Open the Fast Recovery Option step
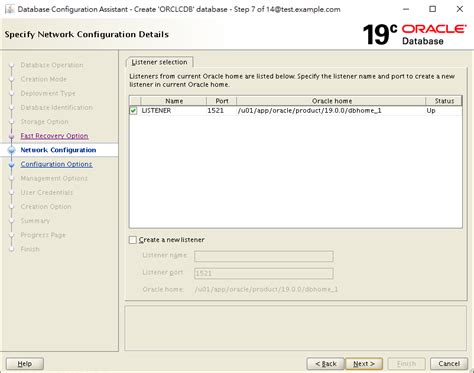The width and height of the screenshot is (474, 373). coord(54,136)
